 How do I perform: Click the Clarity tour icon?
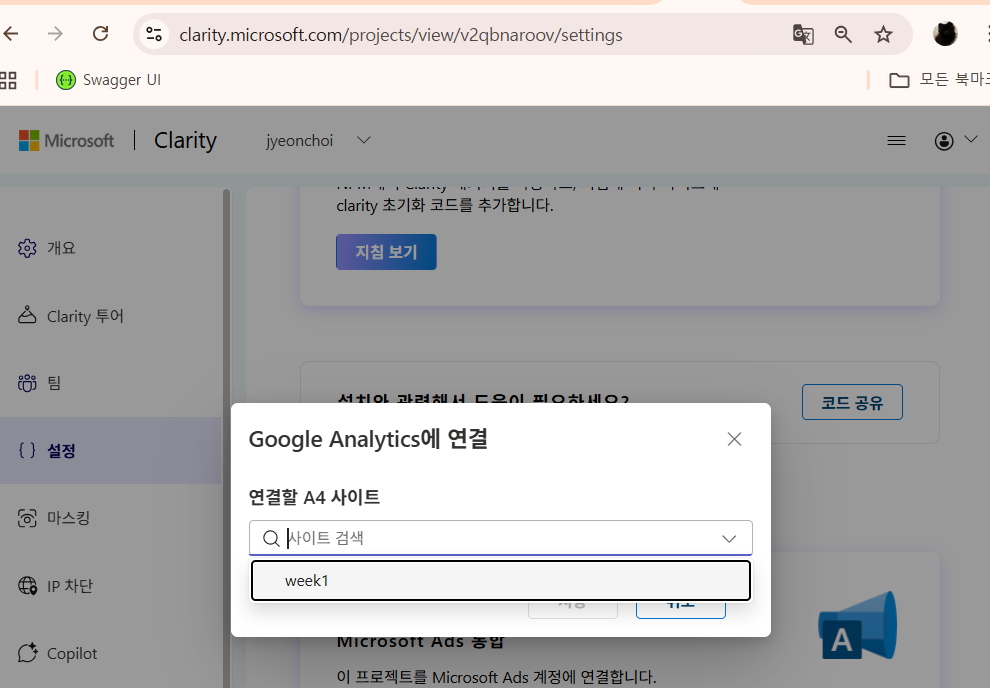(27, 315)
